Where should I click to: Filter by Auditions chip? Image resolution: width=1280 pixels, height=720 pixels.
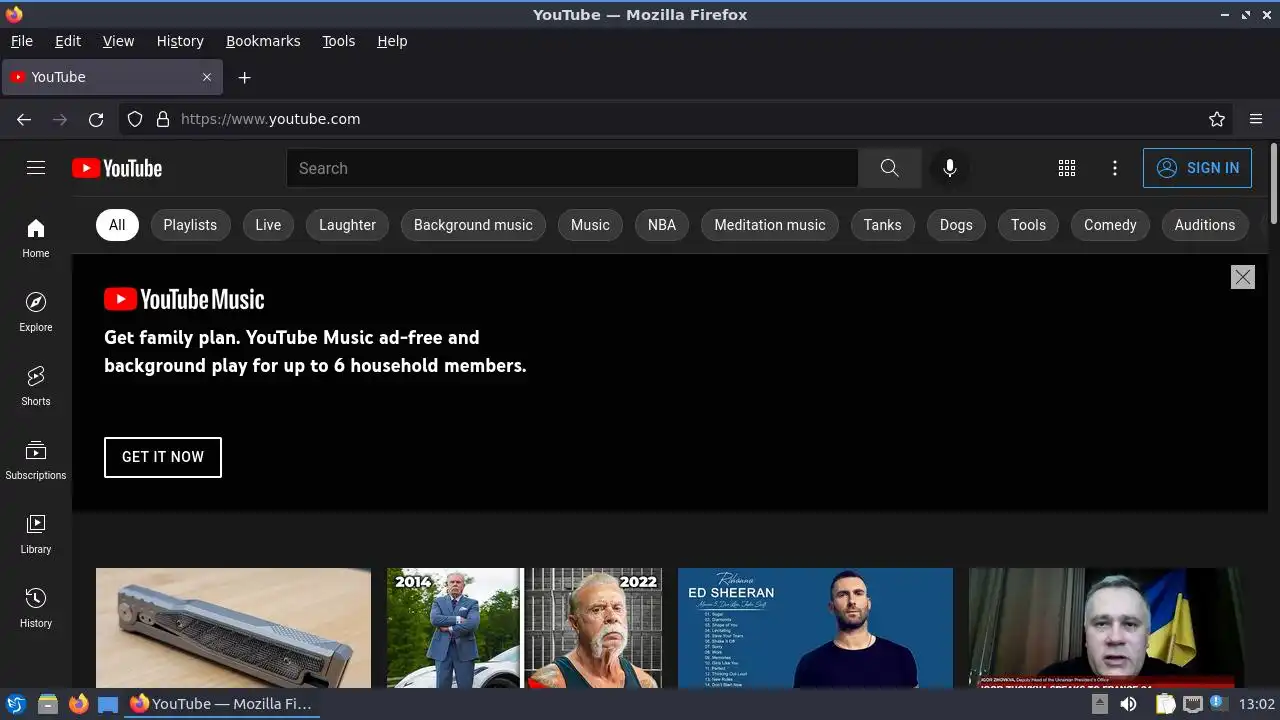pos(1205,225)
